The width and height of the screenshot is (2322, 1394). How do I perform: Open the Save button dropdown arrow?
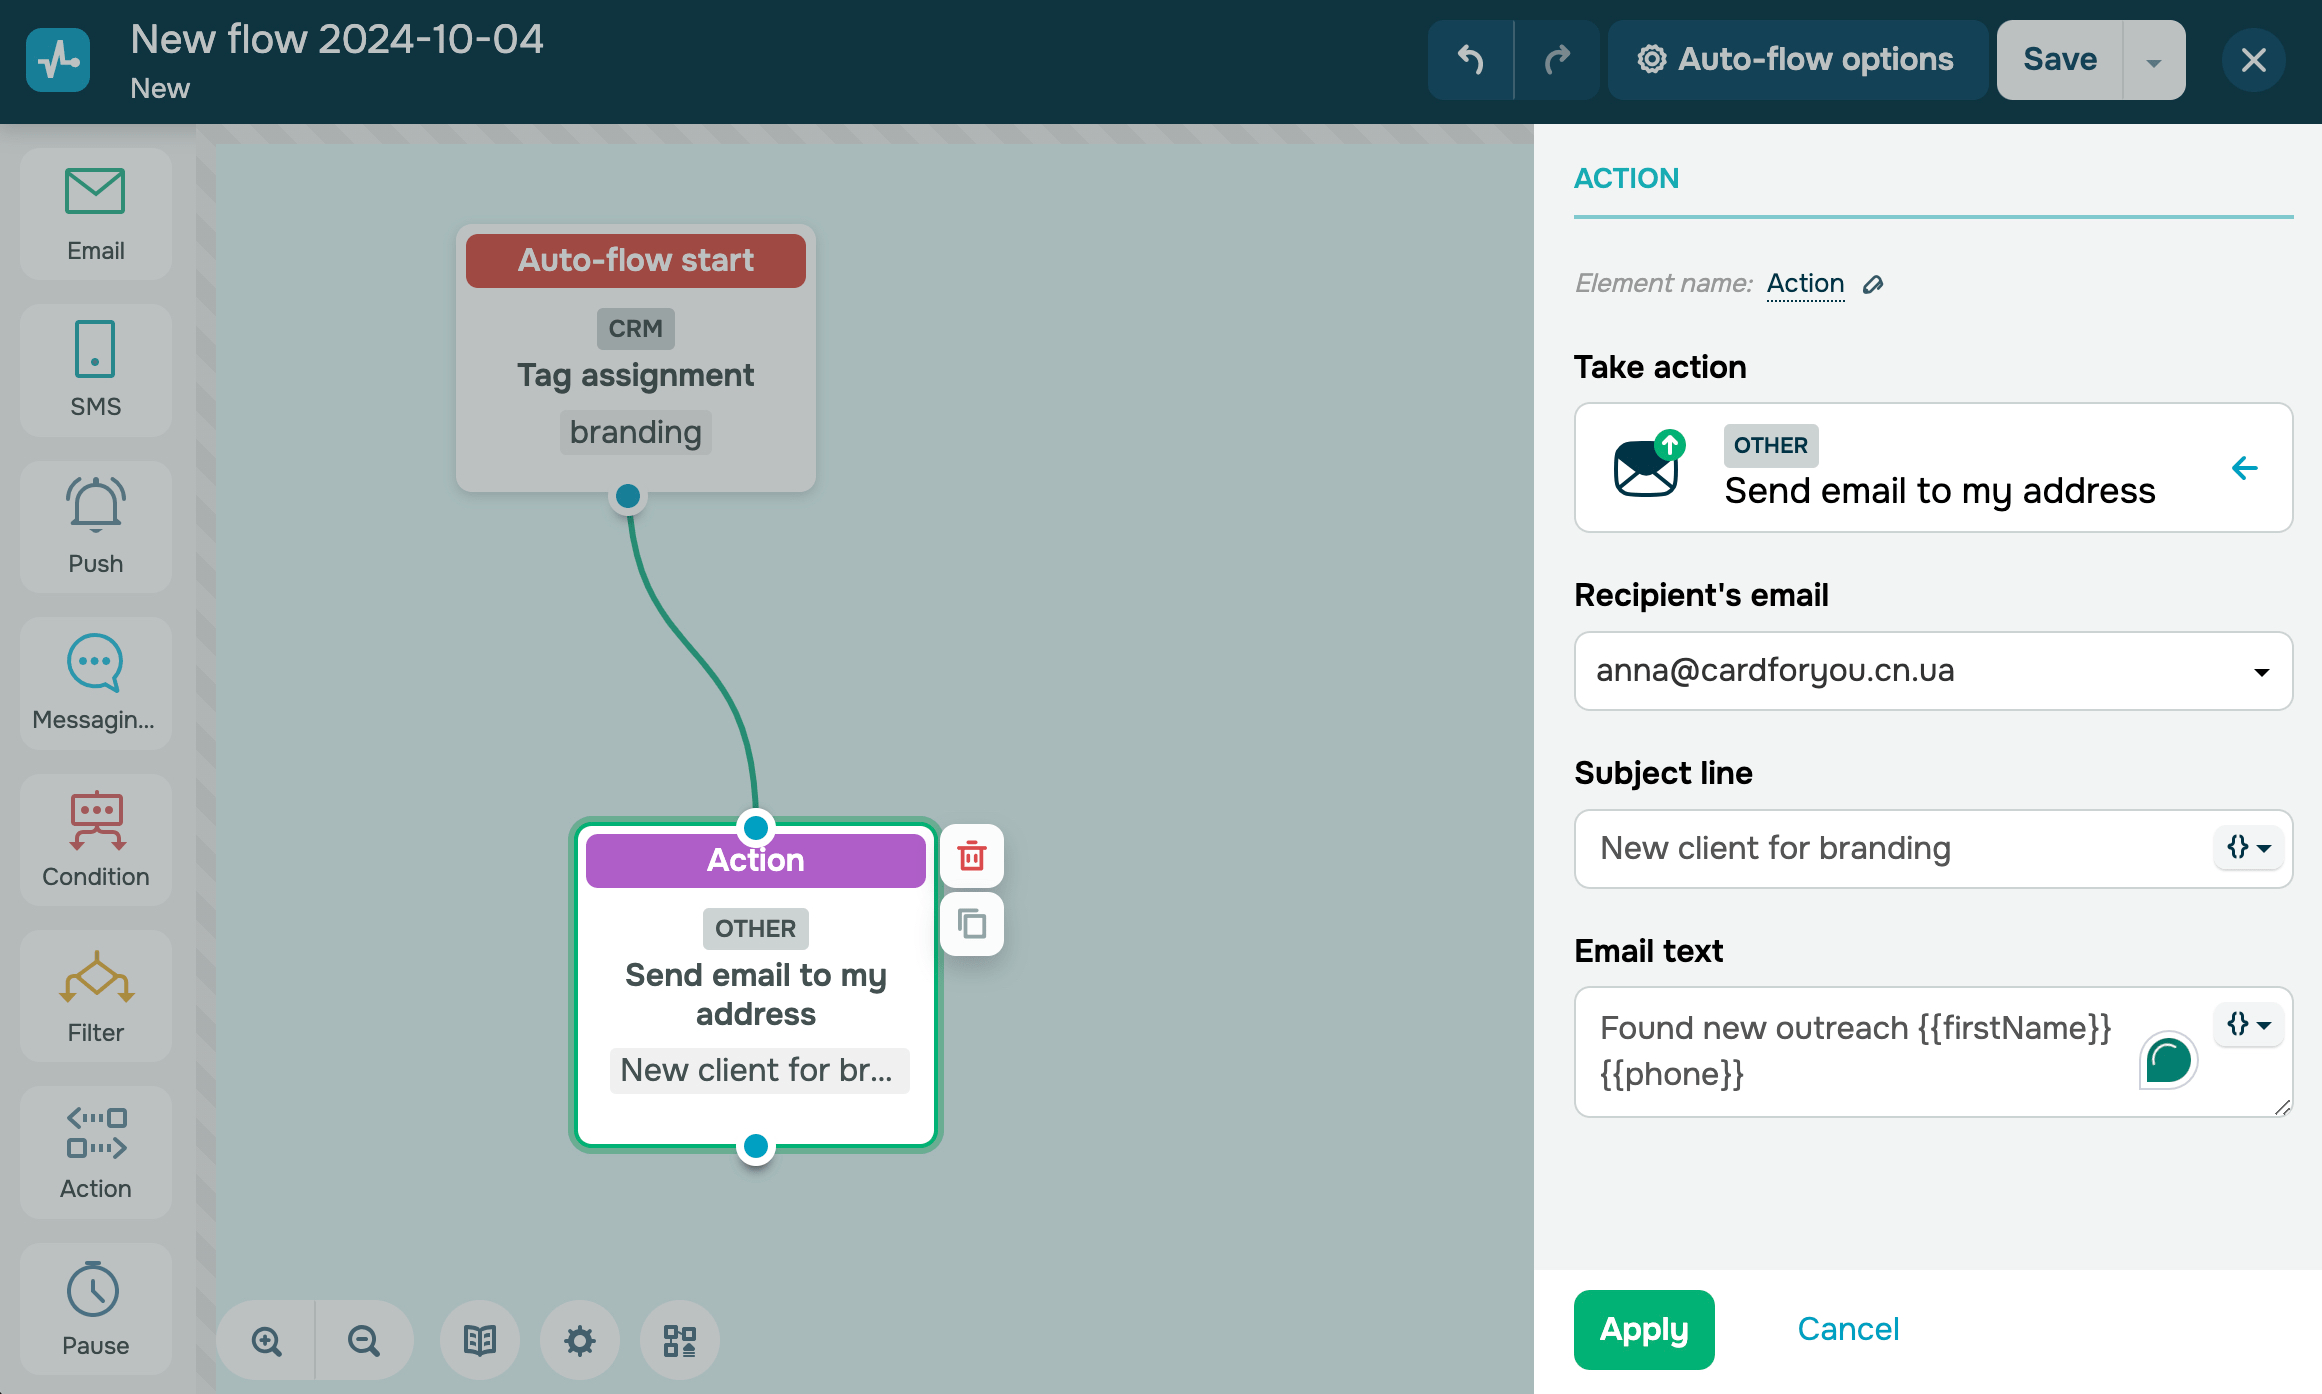(x=2154, y=61)
